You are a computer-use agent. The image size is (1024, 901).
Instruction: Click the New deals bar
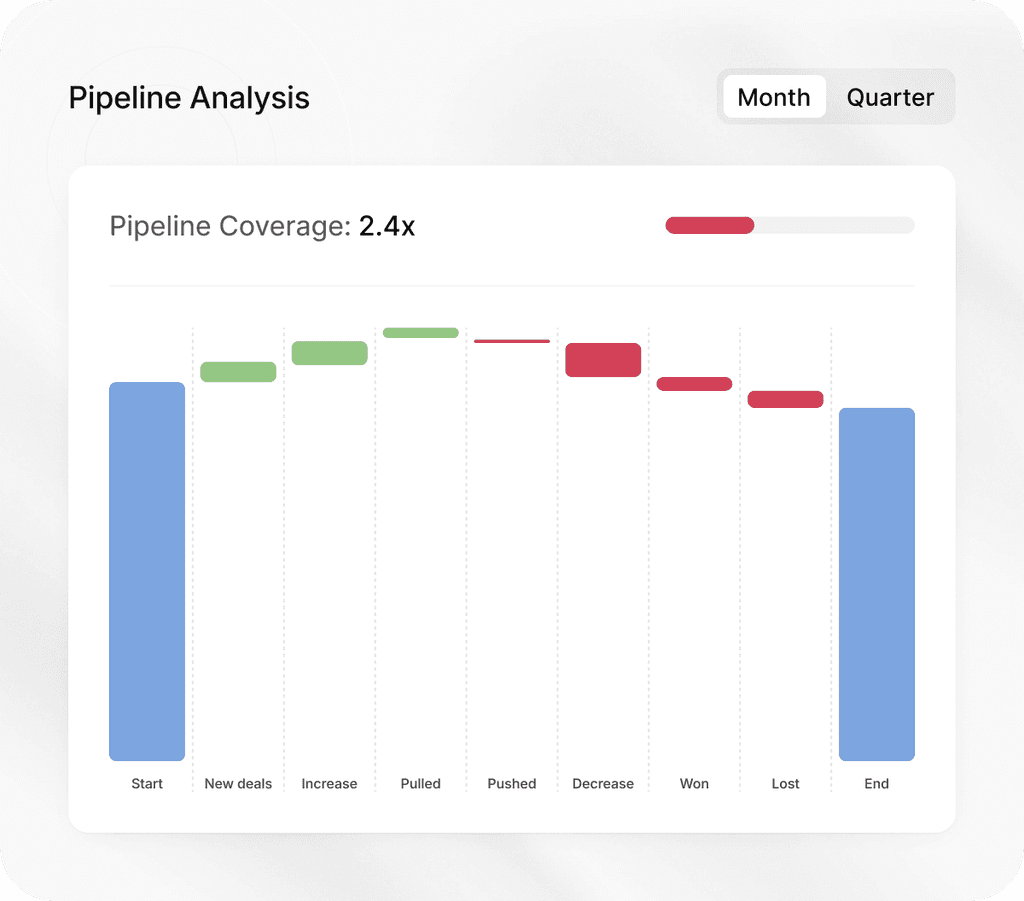point(238,371)
